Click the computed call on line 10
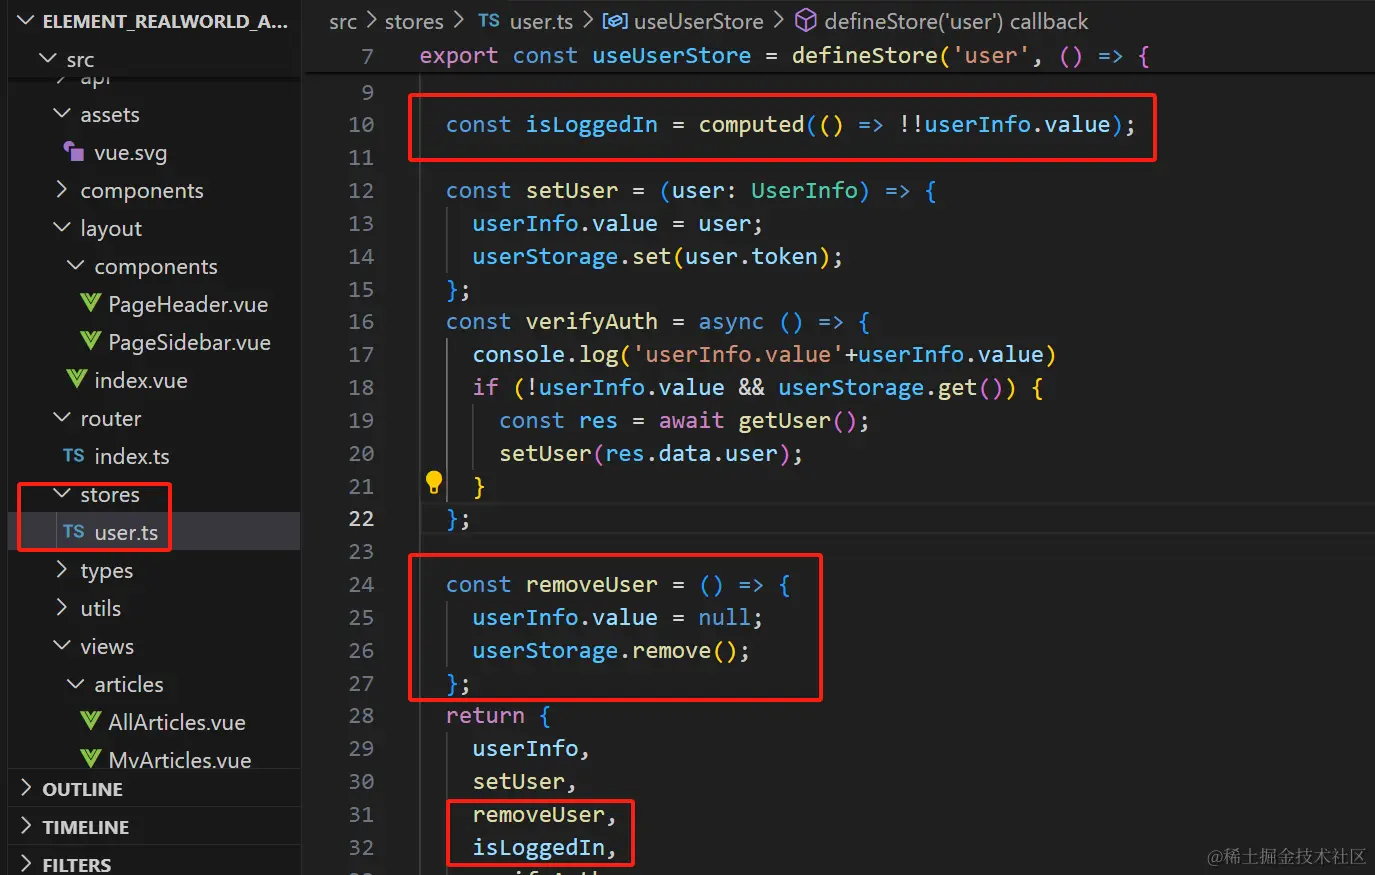The width and height of the screenshot is (1375, 875). pos(751,124)
